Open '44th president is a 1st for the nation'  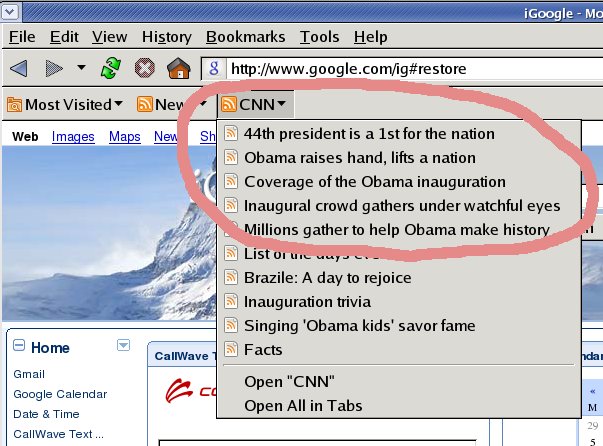(x=399, y=134)
